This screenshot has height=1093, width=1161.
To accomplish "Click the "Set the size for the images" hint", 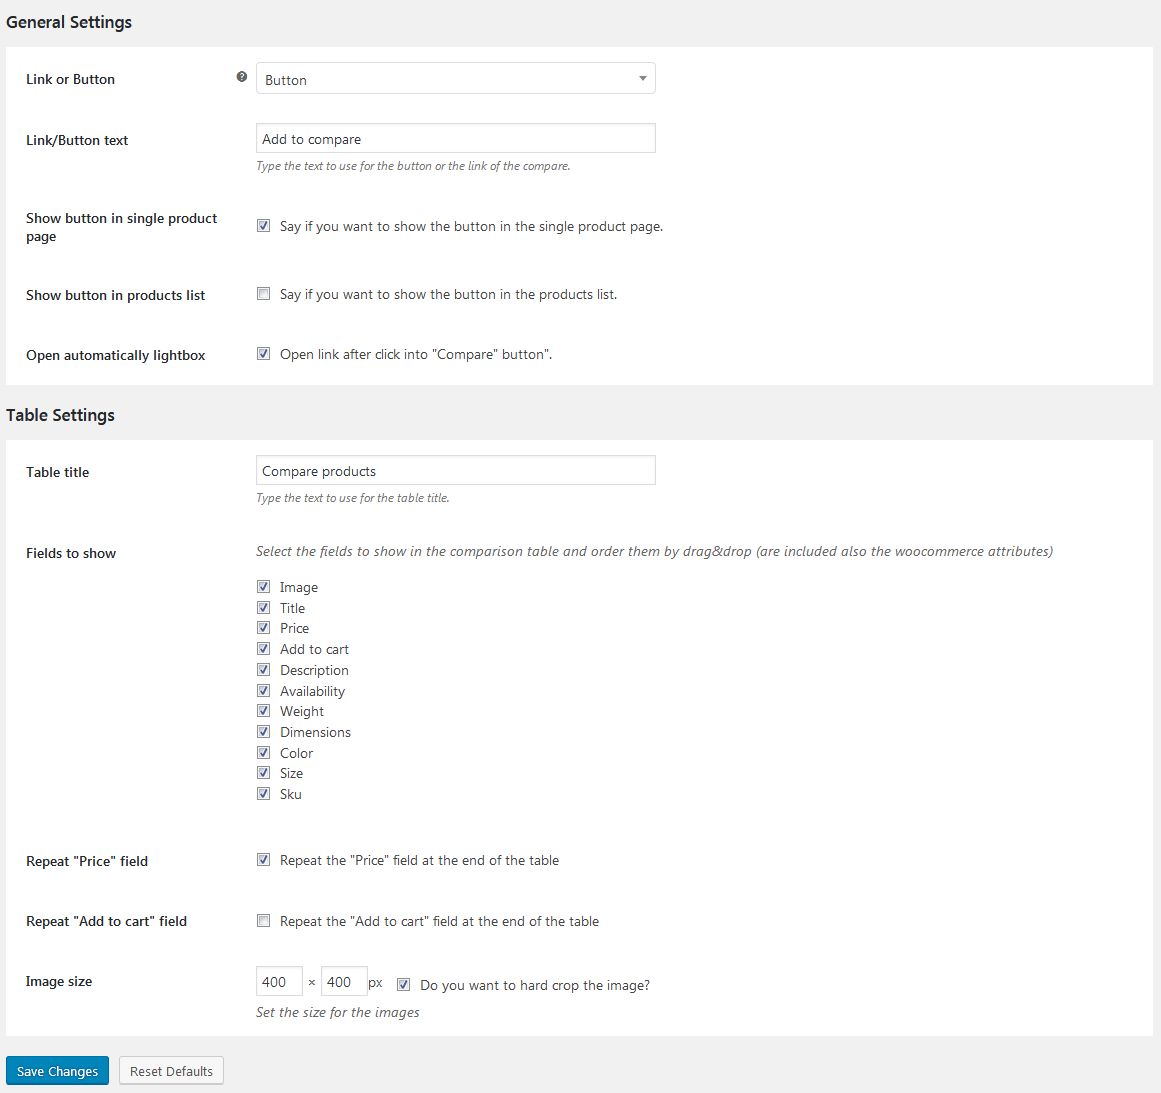I will pos(338,1012).
